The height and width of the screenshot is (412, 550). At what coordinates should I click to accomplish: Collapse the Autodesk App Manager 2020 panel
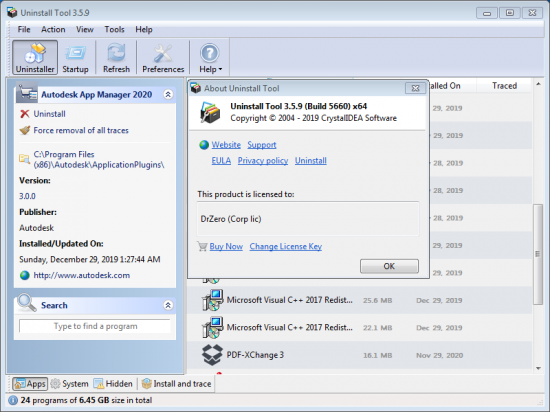[x=168, y=94]
